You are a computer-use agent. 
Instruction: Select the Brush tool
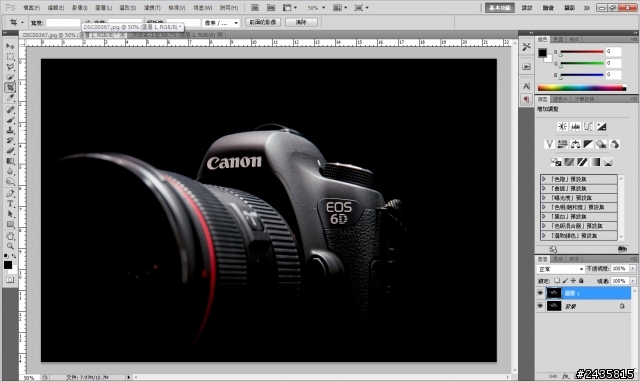10,120
